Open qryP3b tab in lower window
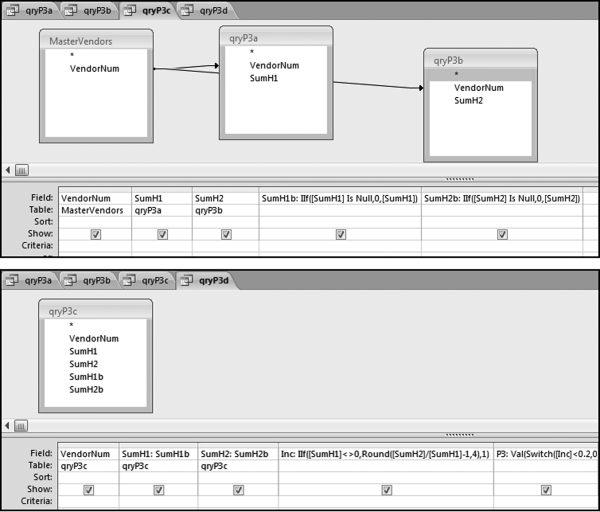 88,280
